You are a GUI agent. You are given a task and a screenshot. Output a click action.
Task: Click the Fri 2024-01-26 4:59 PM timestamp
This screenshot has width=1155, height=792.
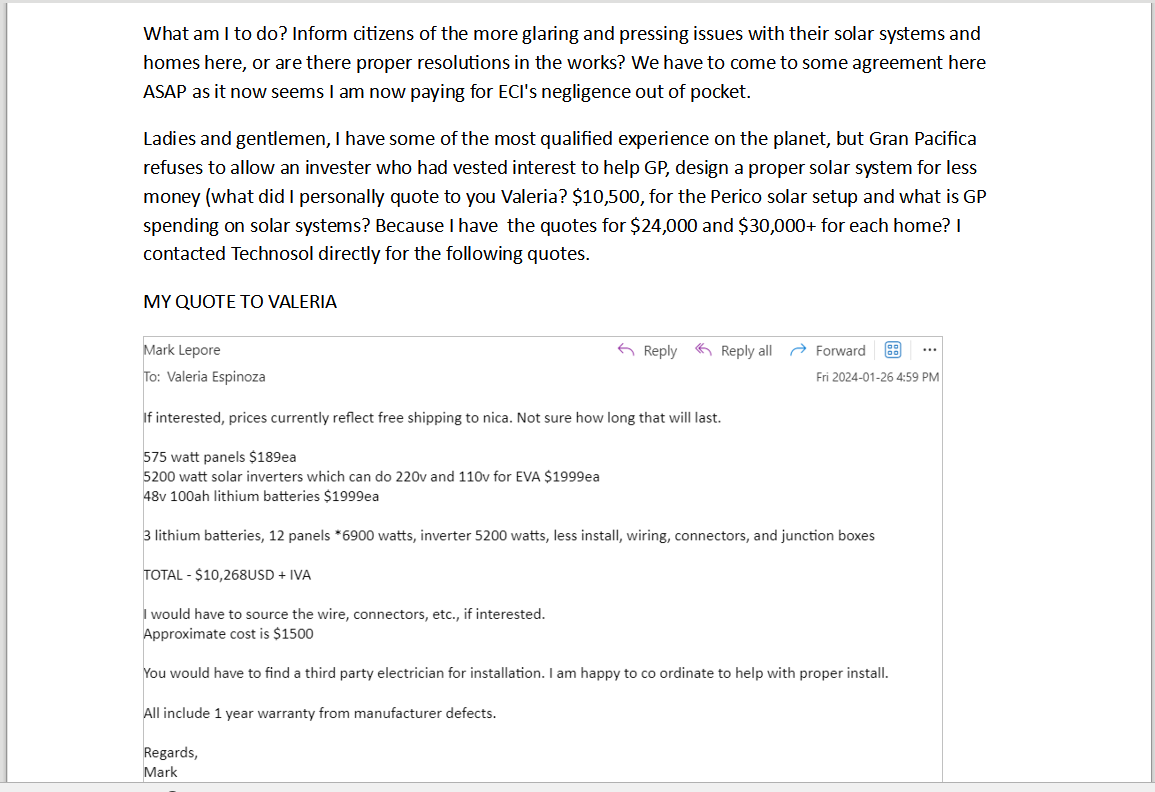pyautogui.click(x=877, y=377)
